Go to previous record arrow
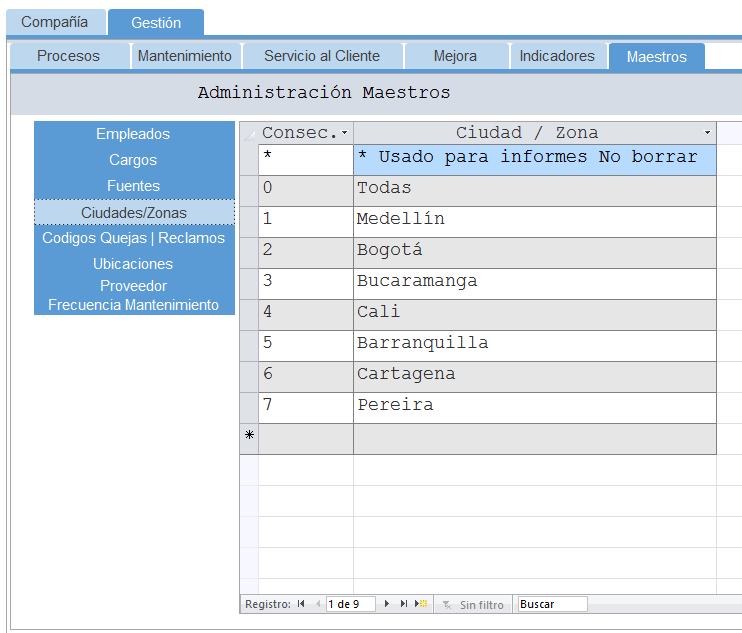The width and height of the screenshot is (742, 633). [x=318, y=604]
